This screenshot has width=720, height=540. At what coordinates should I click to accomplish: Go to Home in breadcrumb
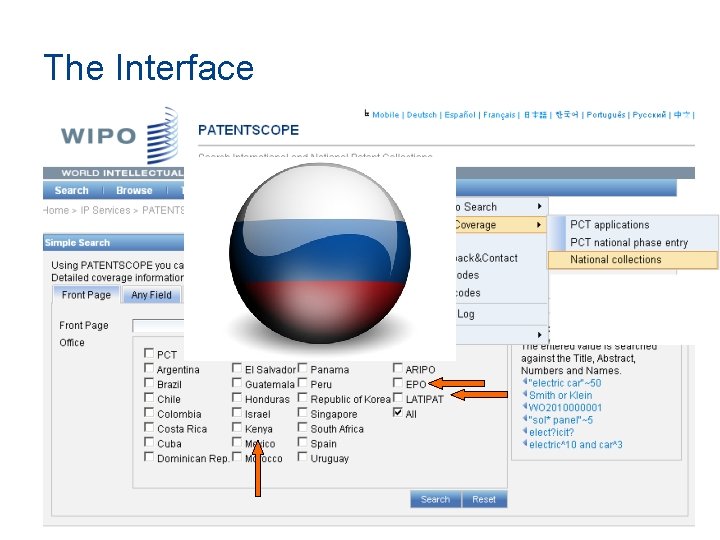[x=56, y=210]
